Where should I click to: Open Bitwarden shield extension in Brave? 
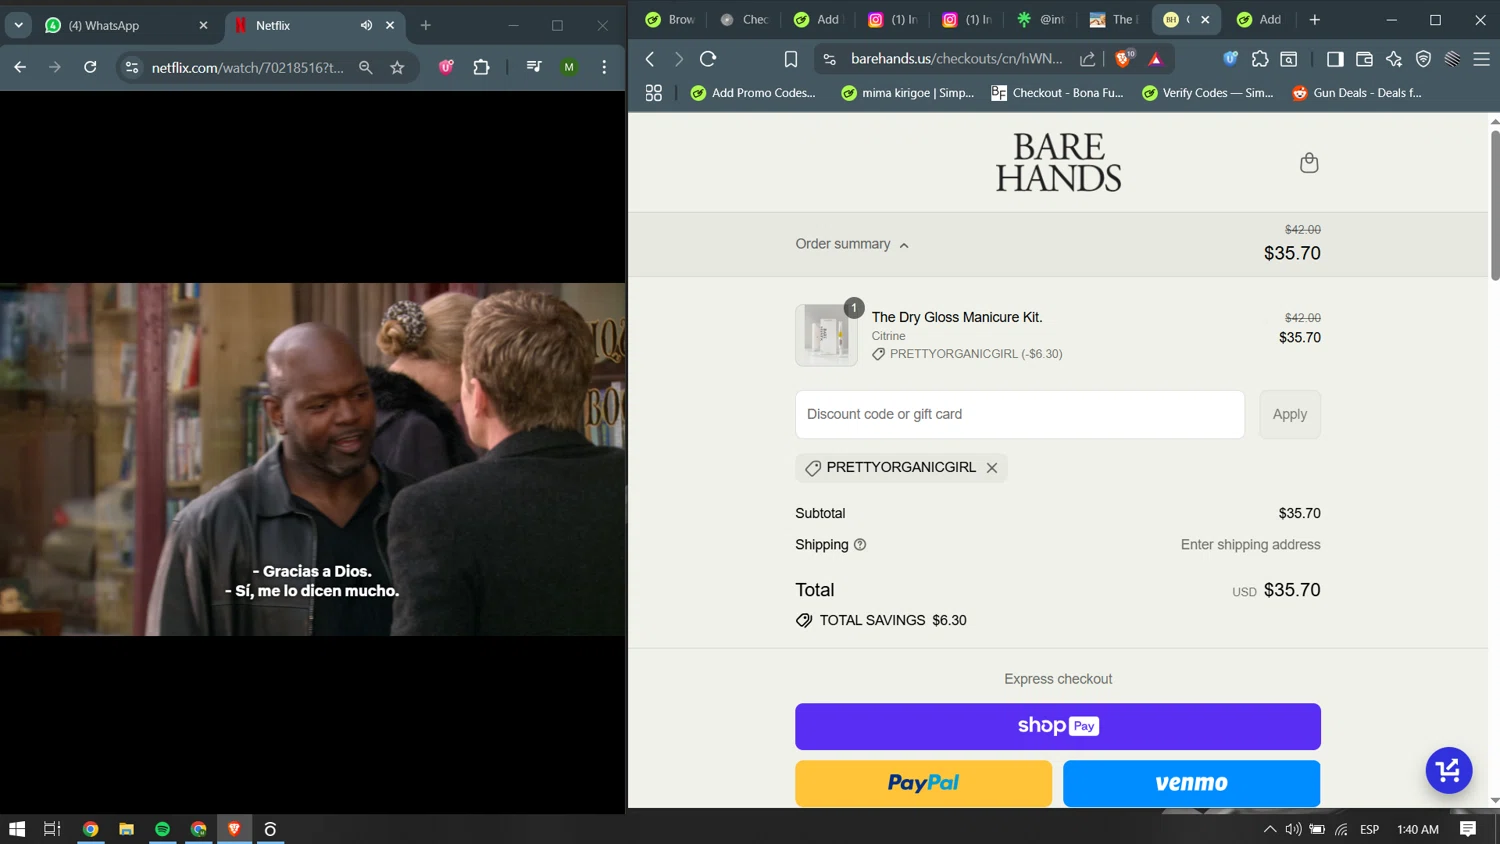coord(1231,59)
